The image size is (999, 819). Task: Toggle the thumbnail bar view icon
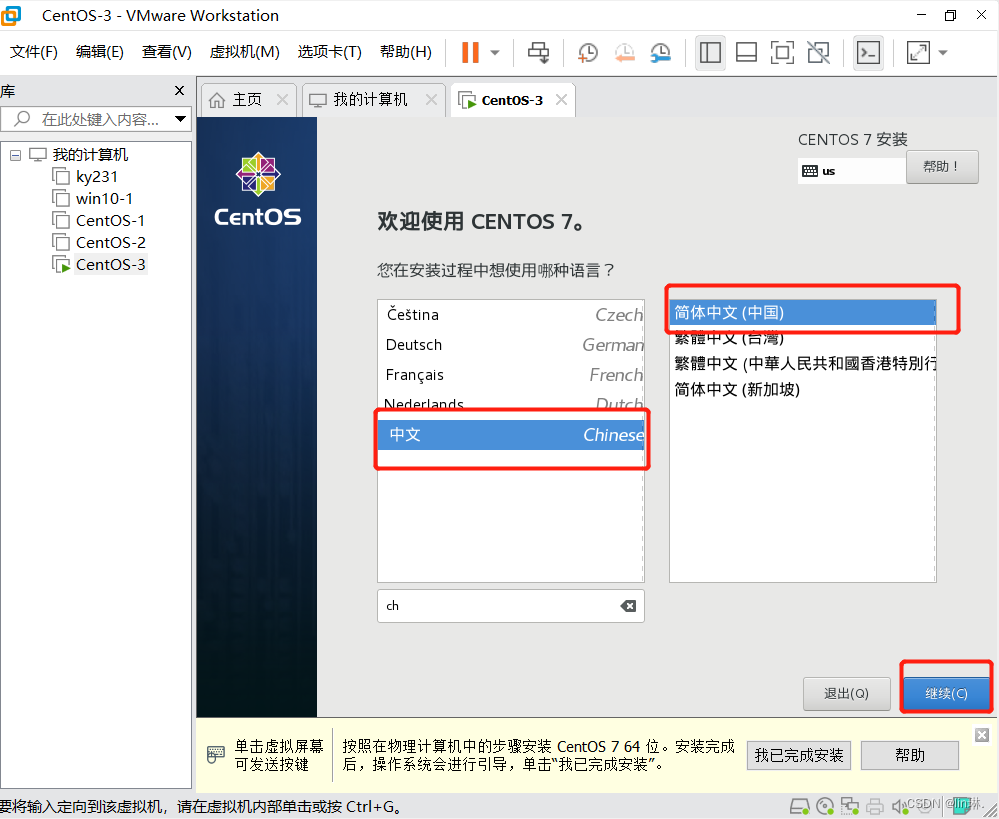click(746, 52)
